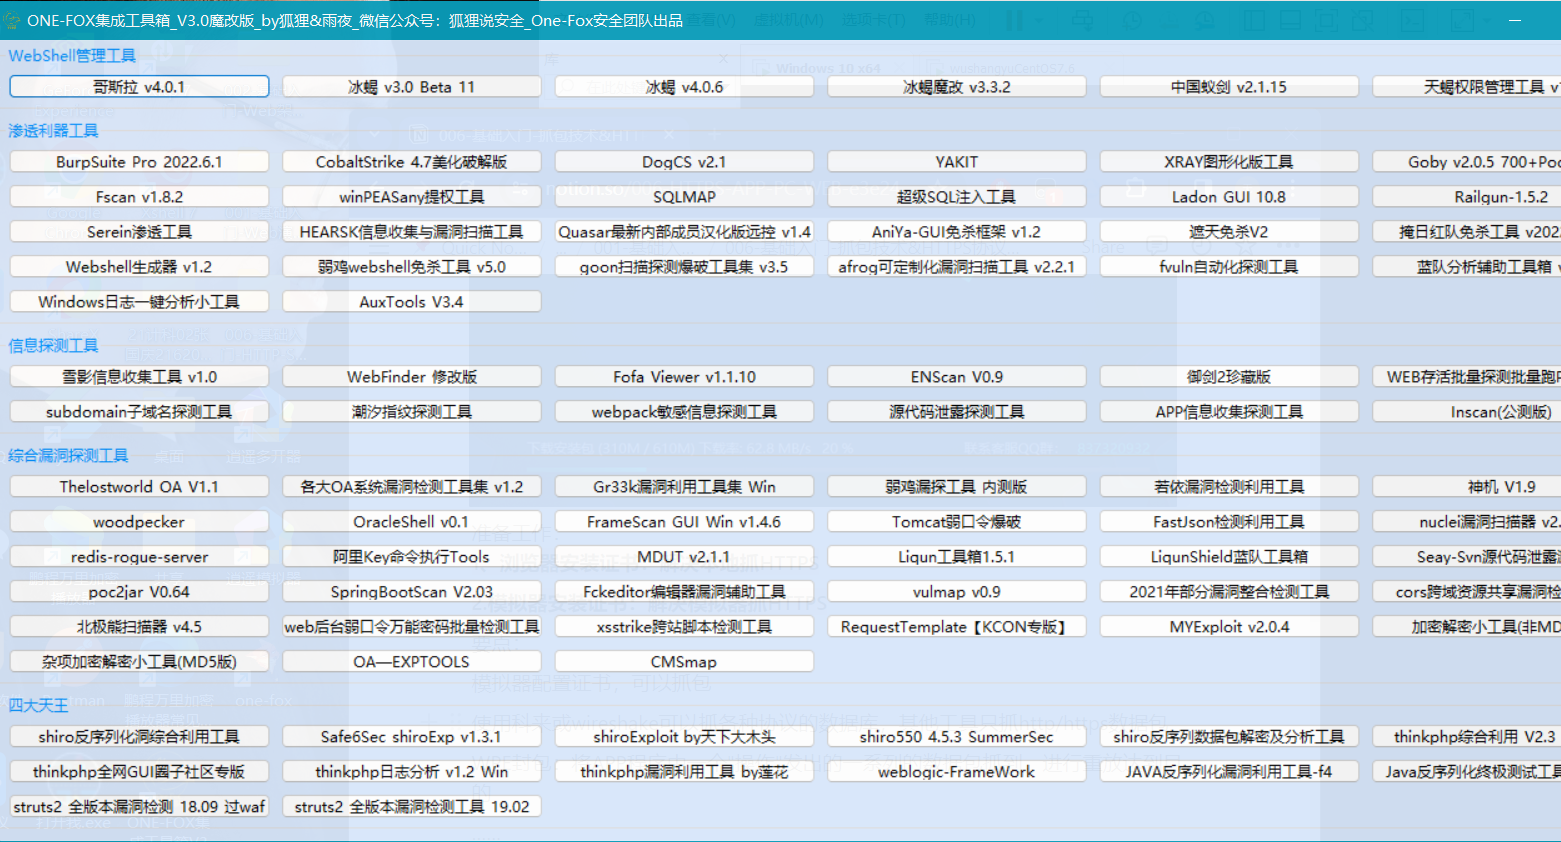Open ENScan V0.9
The width and height of the screenshot is (1561, 842).
(x=957, y=377)
